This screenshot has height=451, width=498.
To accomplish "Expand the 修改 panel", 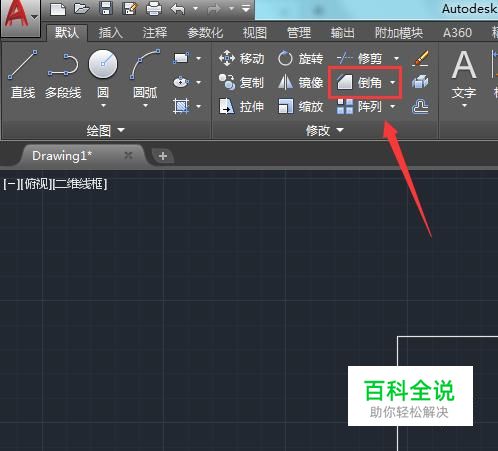I will 325,130.
